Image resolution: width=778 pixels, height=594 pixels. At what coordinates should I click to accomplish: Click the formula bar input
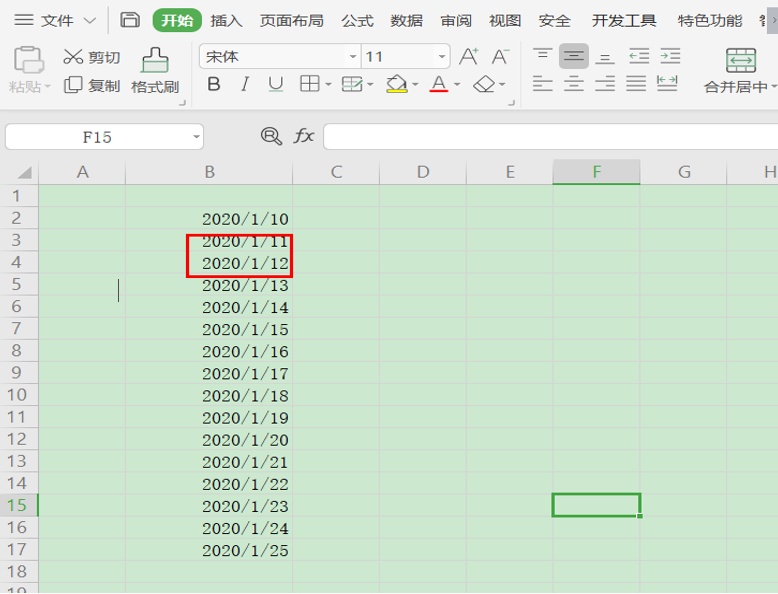(550, 136)
